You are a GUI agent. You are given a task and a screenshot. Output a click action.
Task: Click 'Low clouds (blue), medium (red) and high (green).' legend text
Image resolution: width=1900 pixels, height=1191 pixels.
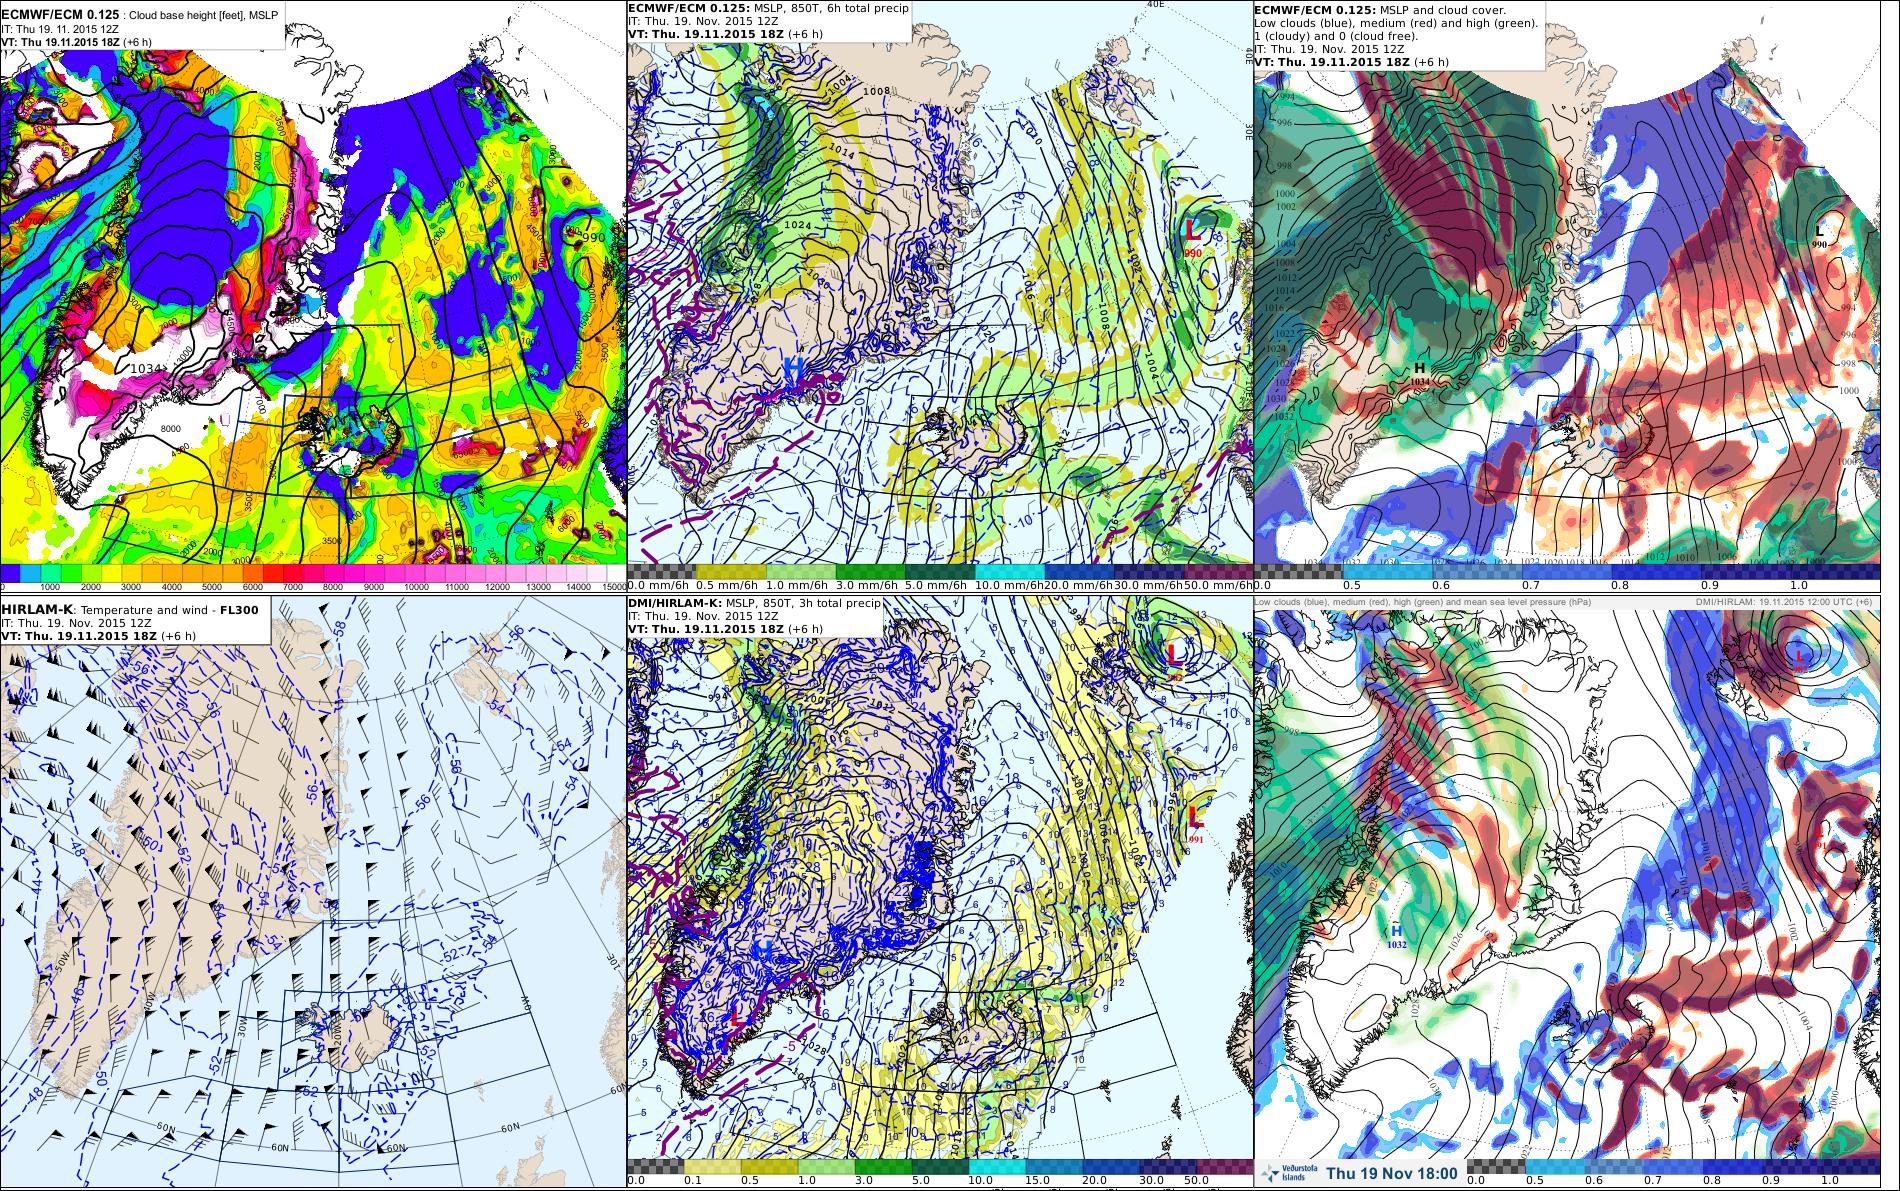(x=1396, y=22)
